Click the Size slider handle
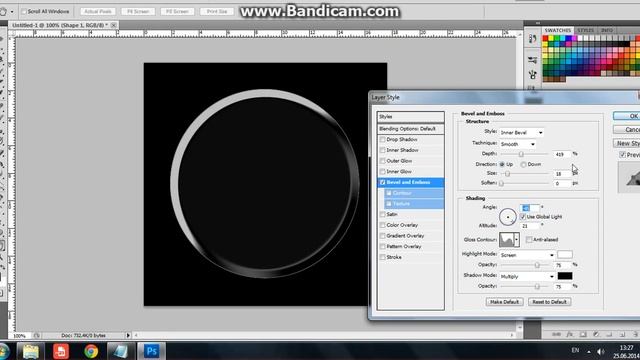The width and height of the screenshot is (640, 360). point(507,173)
